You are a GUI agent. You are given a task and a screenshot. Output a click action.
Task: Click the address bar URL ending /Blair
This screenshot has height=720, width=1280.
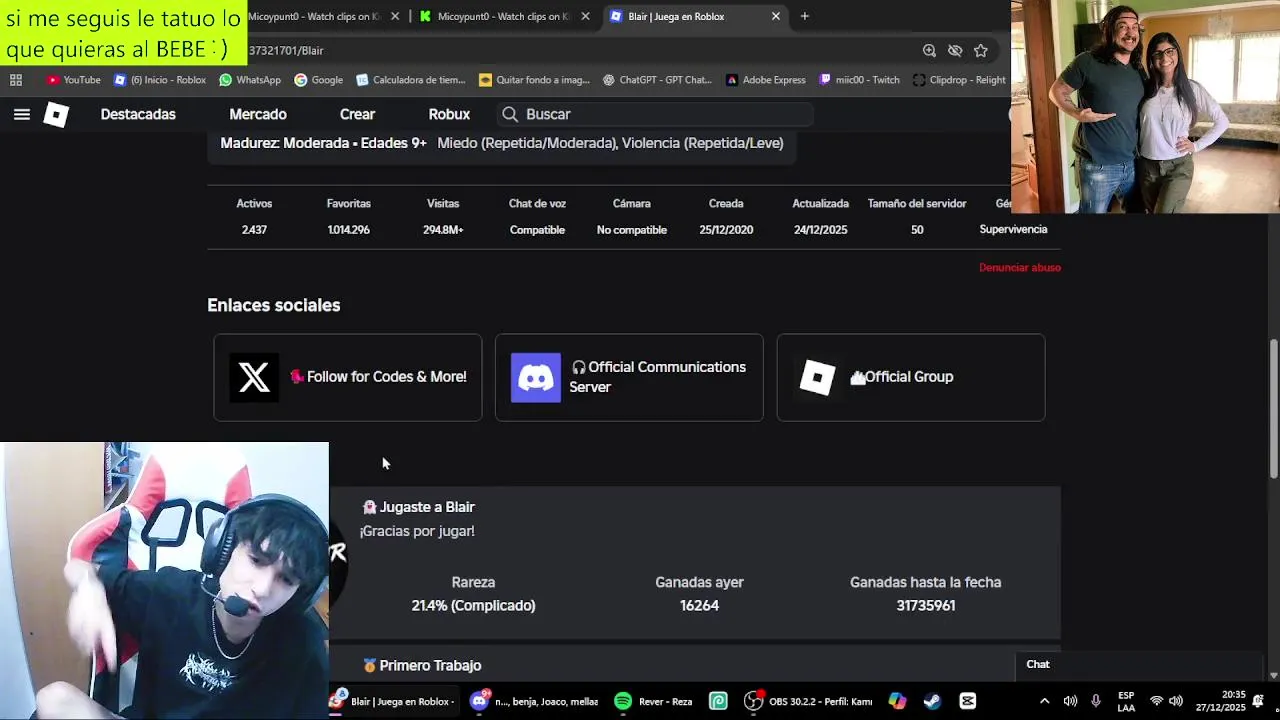tap(286, 50)
